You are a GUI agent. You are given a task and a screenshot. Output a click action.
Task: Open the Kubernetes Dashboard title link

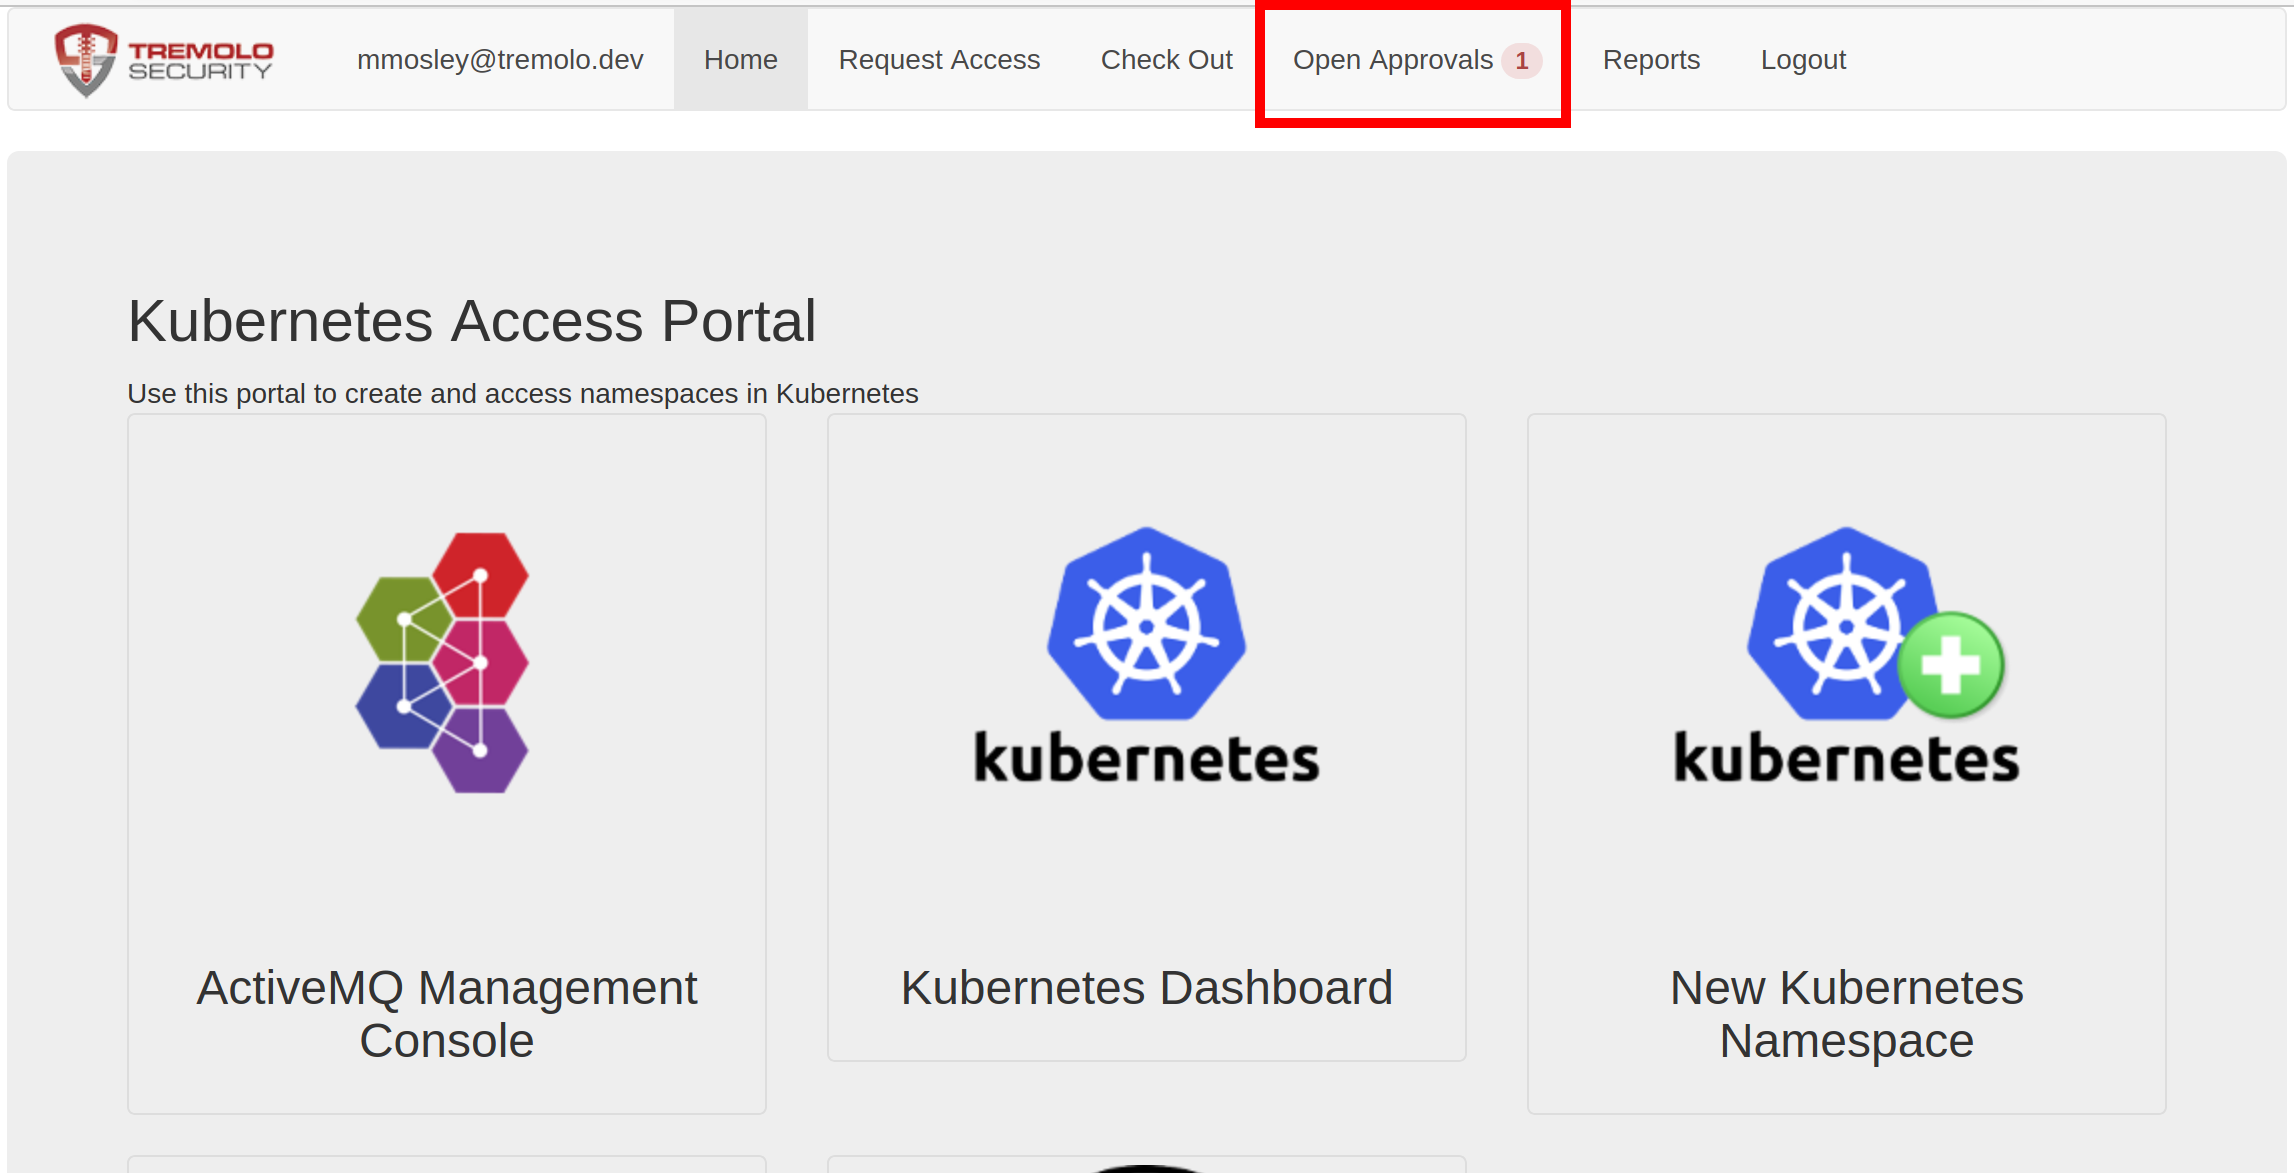[1146, 988]
